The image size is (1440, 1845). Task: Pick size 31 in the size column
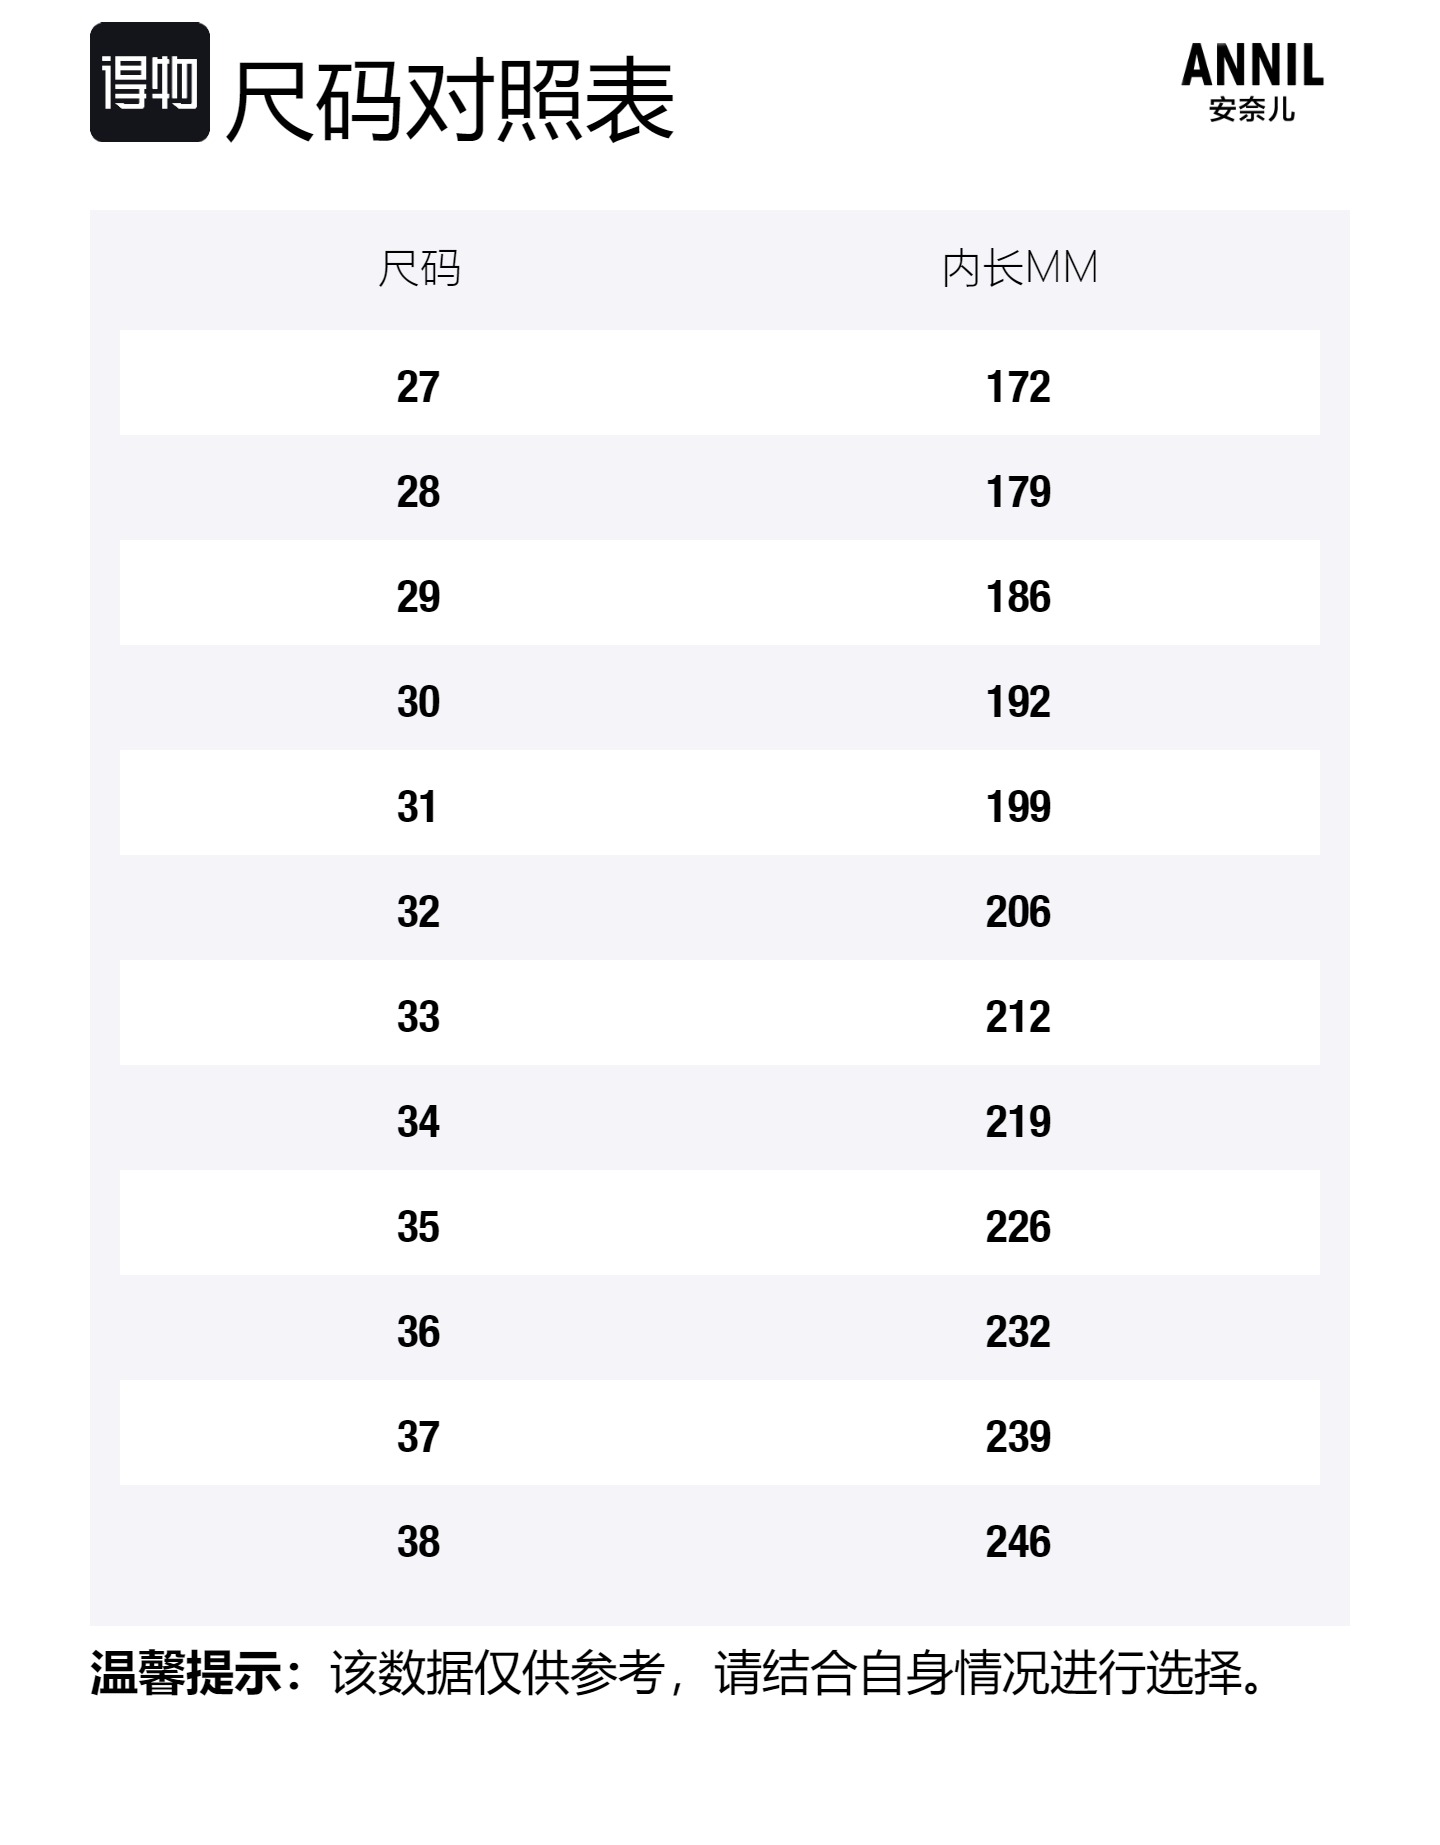[x=418, y=807]
